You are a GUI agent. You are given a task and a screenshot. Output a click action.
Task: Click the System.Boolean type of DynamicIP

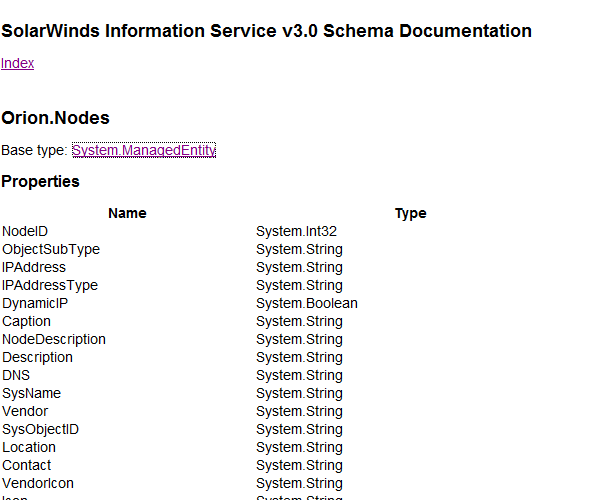coord(307,303)
